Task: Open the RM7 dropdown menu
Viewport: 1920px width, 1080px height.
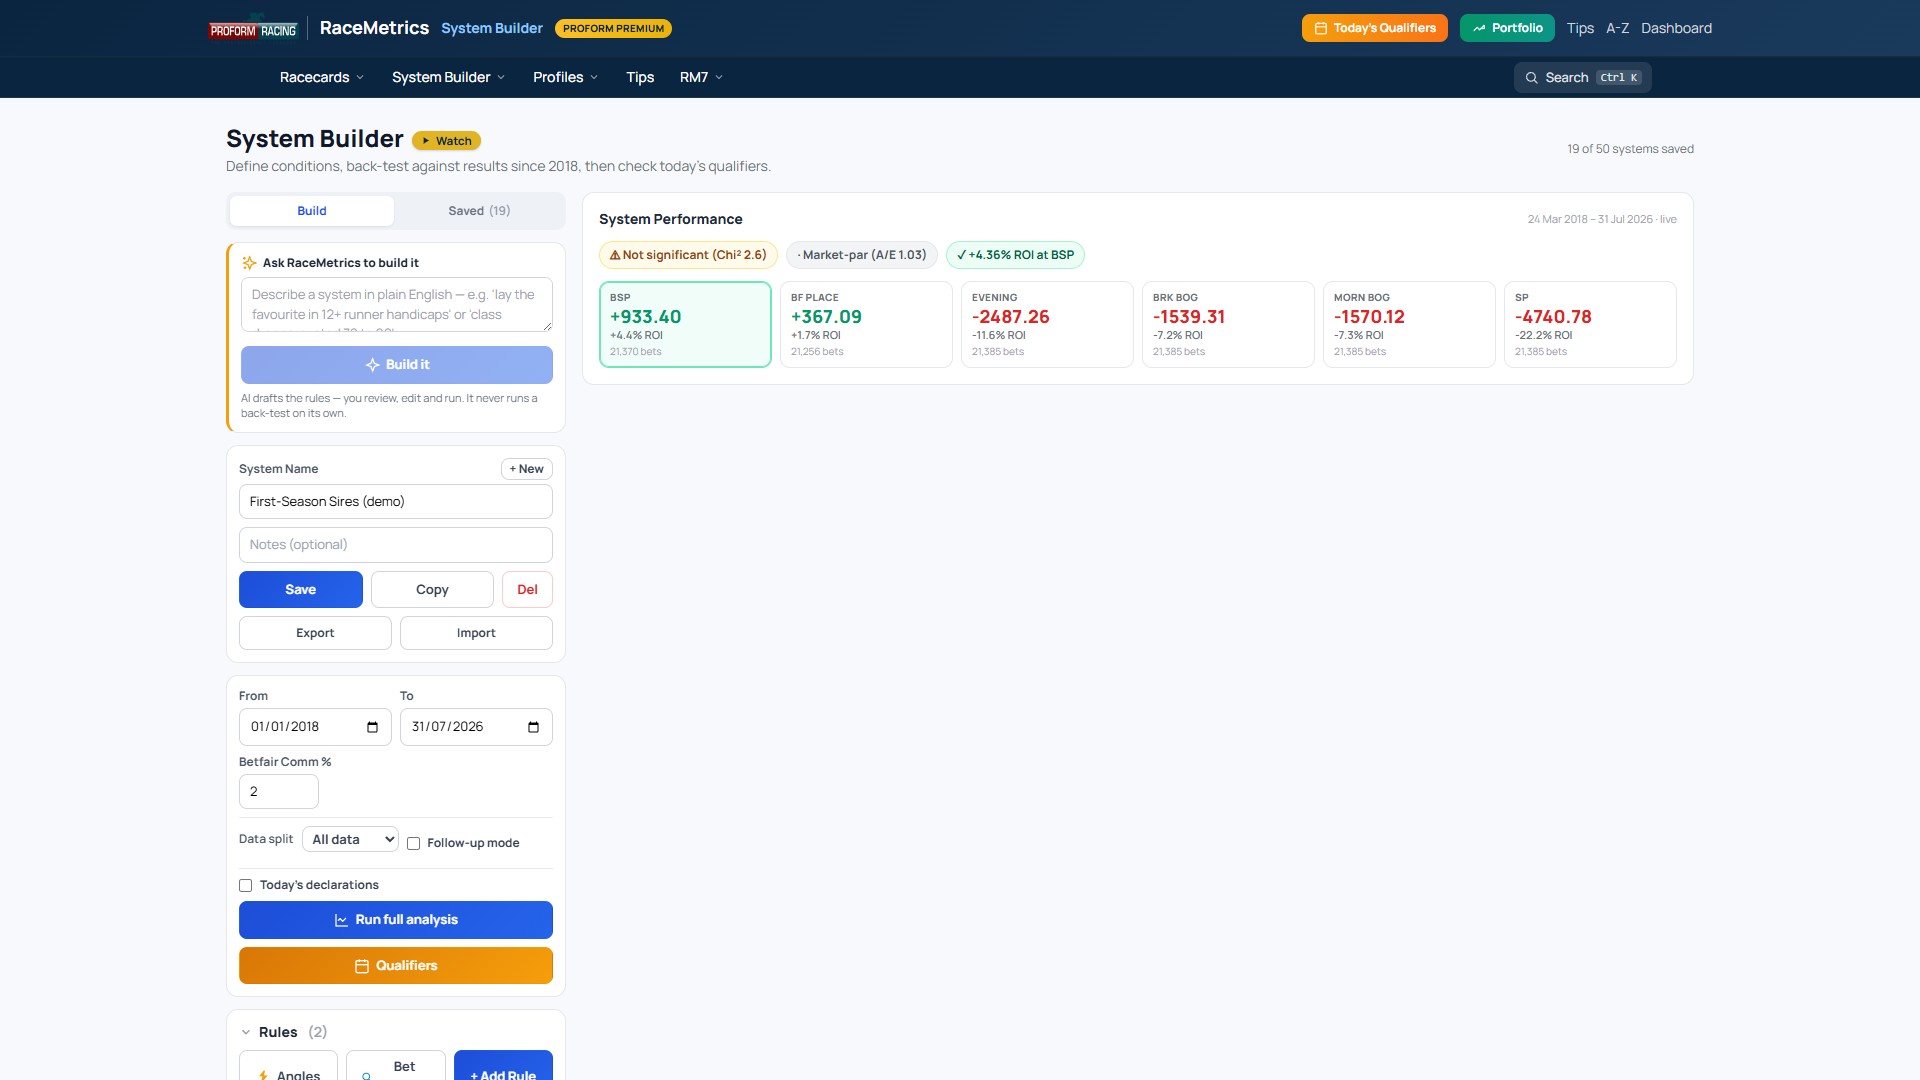Action: 701,78
